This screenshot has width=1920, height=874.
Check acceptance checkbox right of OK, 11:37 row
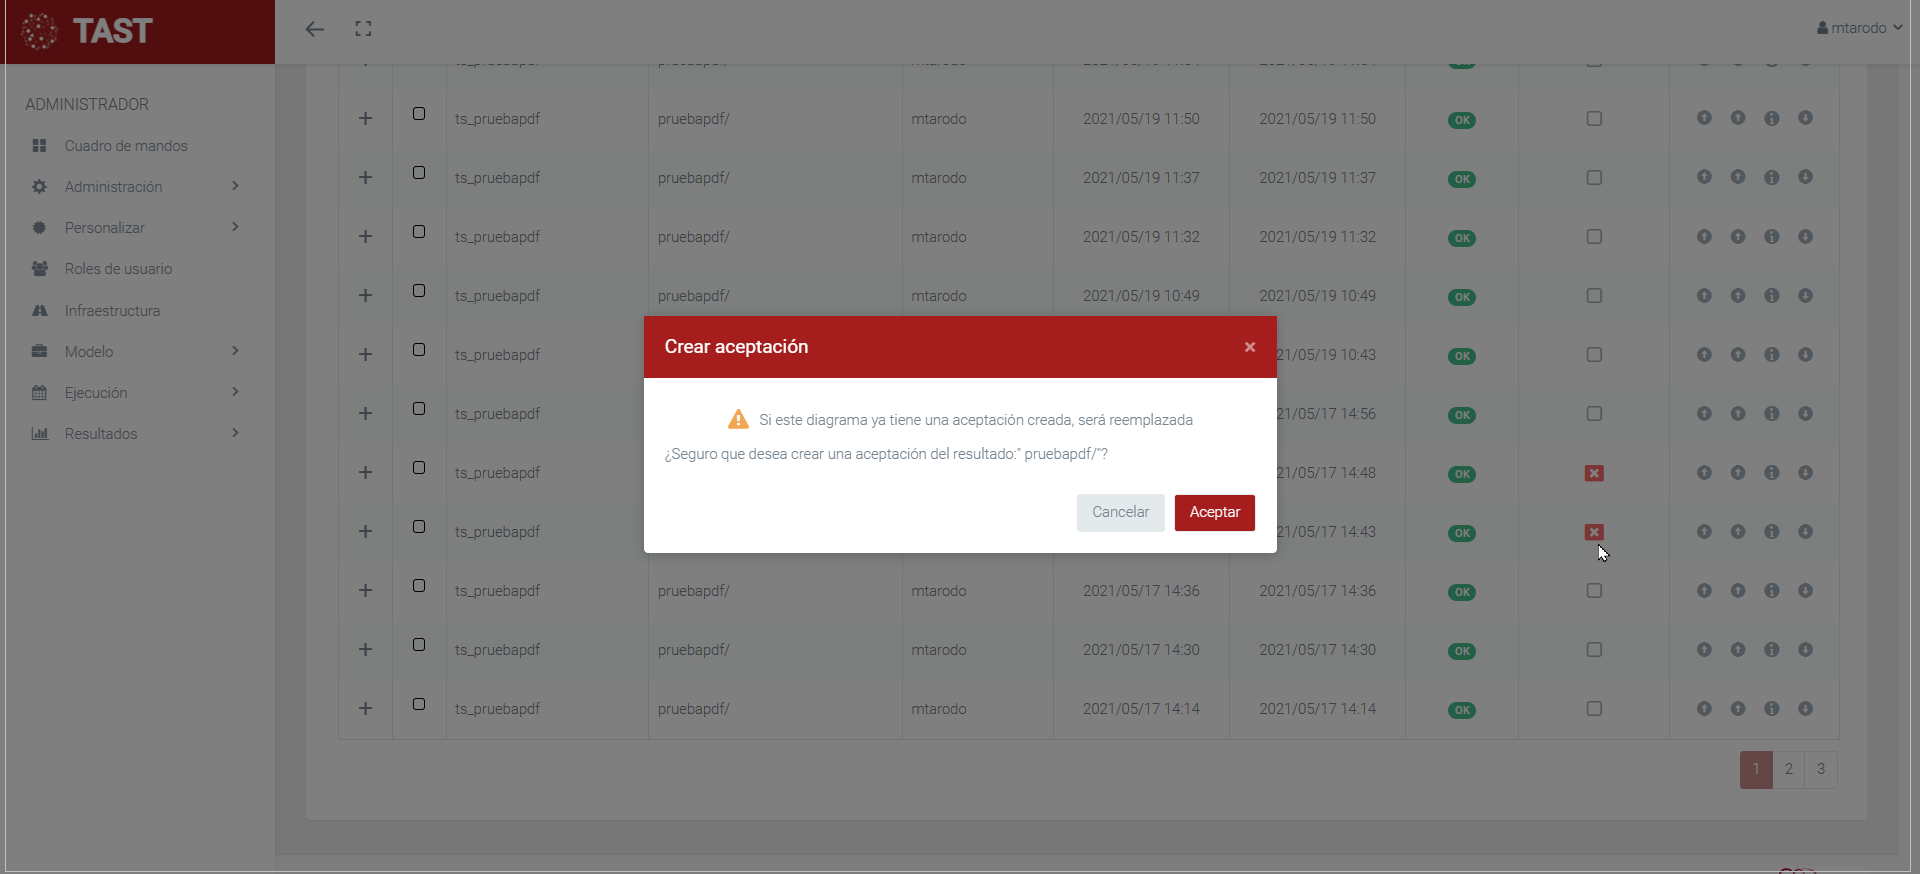coord(1594,178)
